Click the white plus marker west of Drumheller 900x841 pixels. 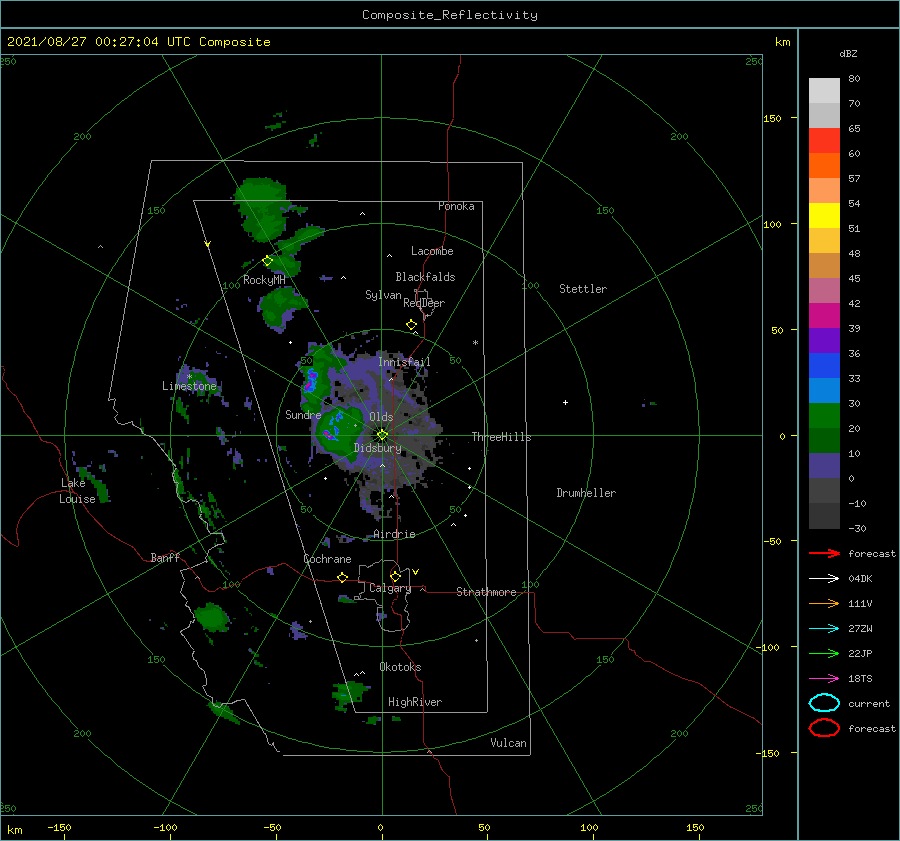[565, 402]
